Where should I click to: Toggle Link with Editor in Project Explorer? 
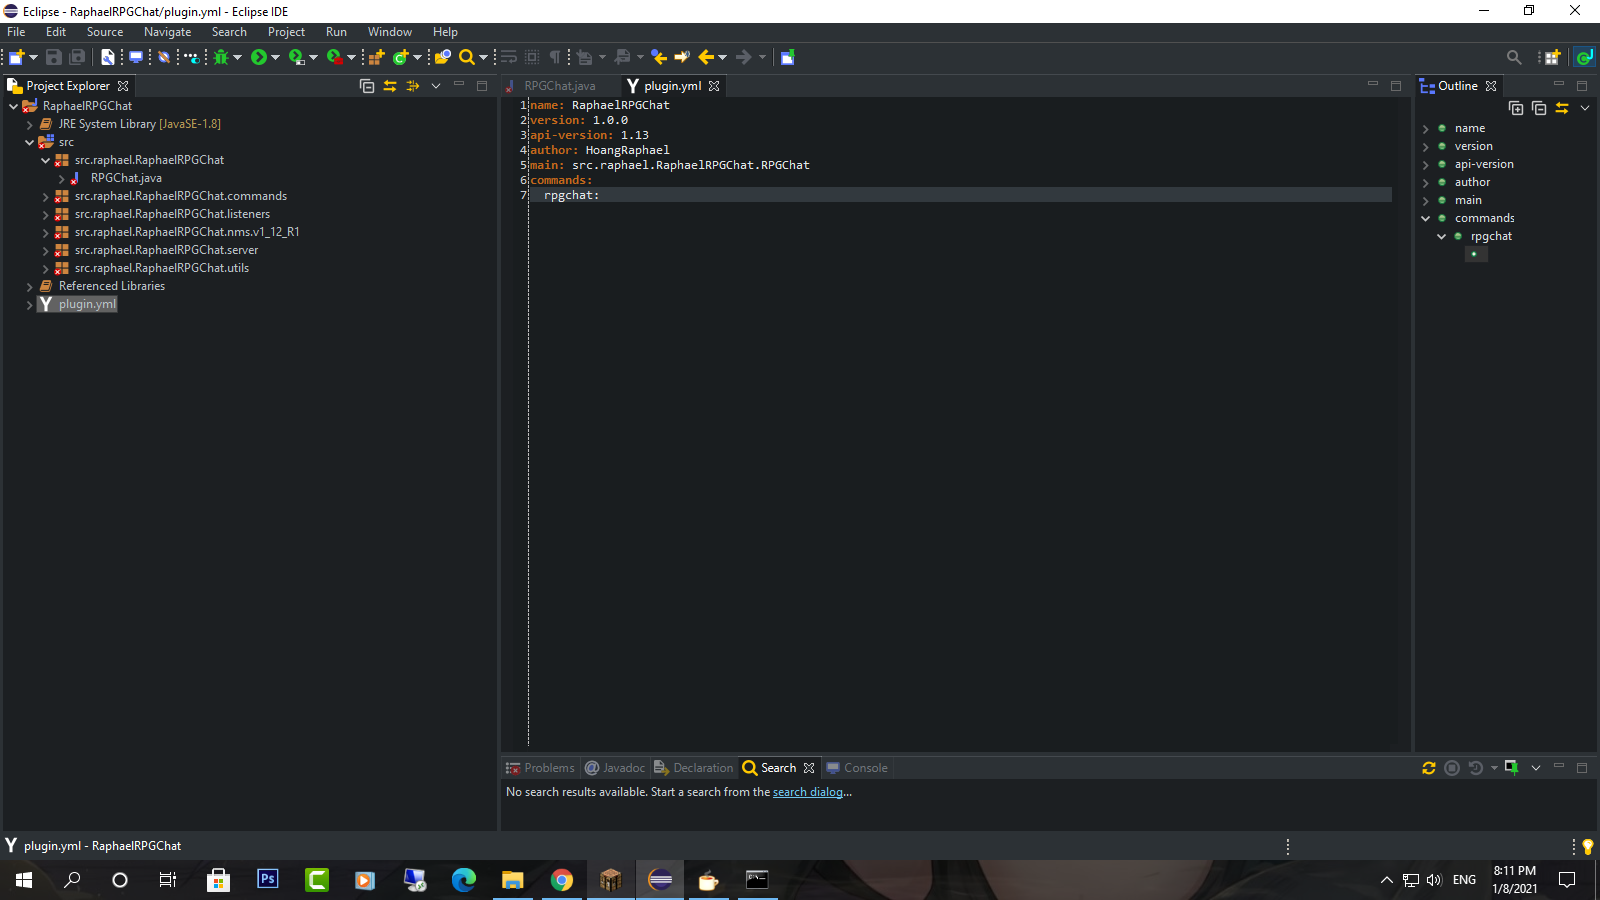[390, 86]
